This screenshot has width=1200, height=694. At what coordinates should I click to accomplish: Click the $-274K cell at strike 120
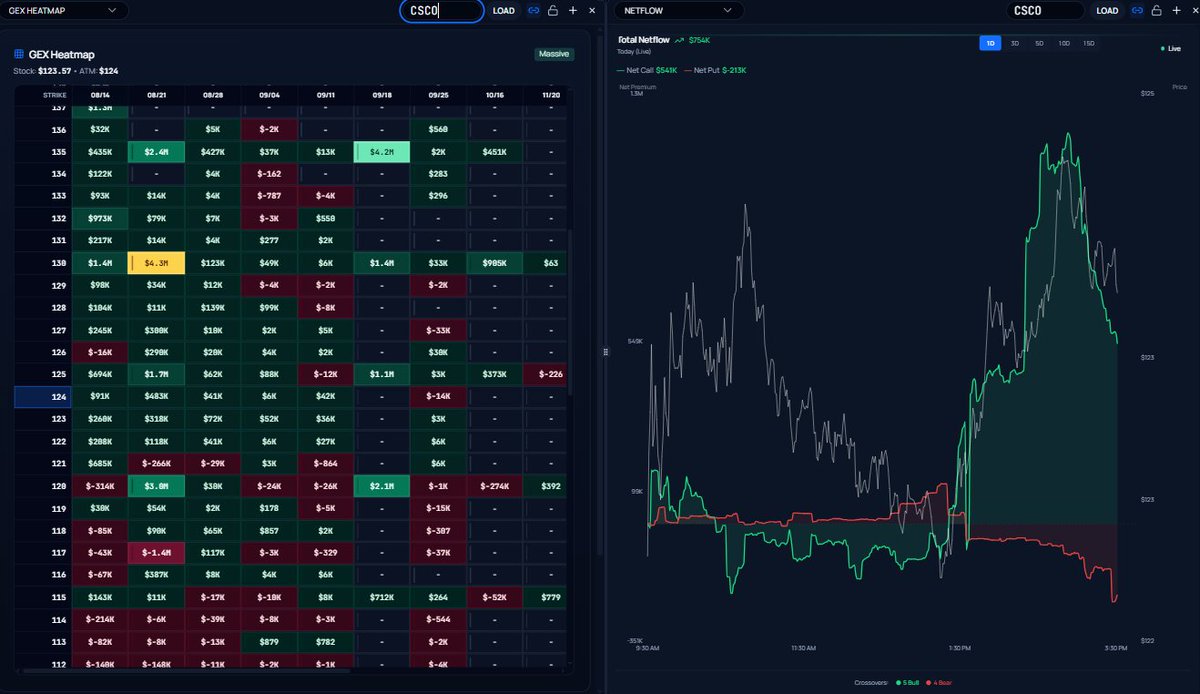point(494,486)
